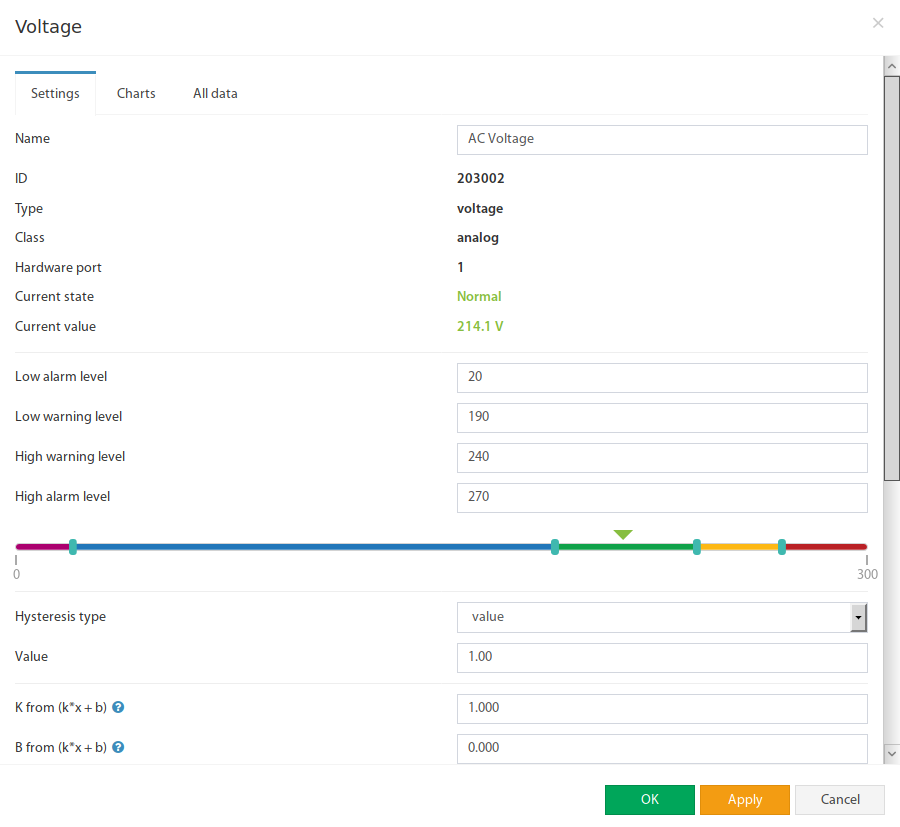900x827 pixels.
Task: Click the Name input field
Action: point(662,140)
